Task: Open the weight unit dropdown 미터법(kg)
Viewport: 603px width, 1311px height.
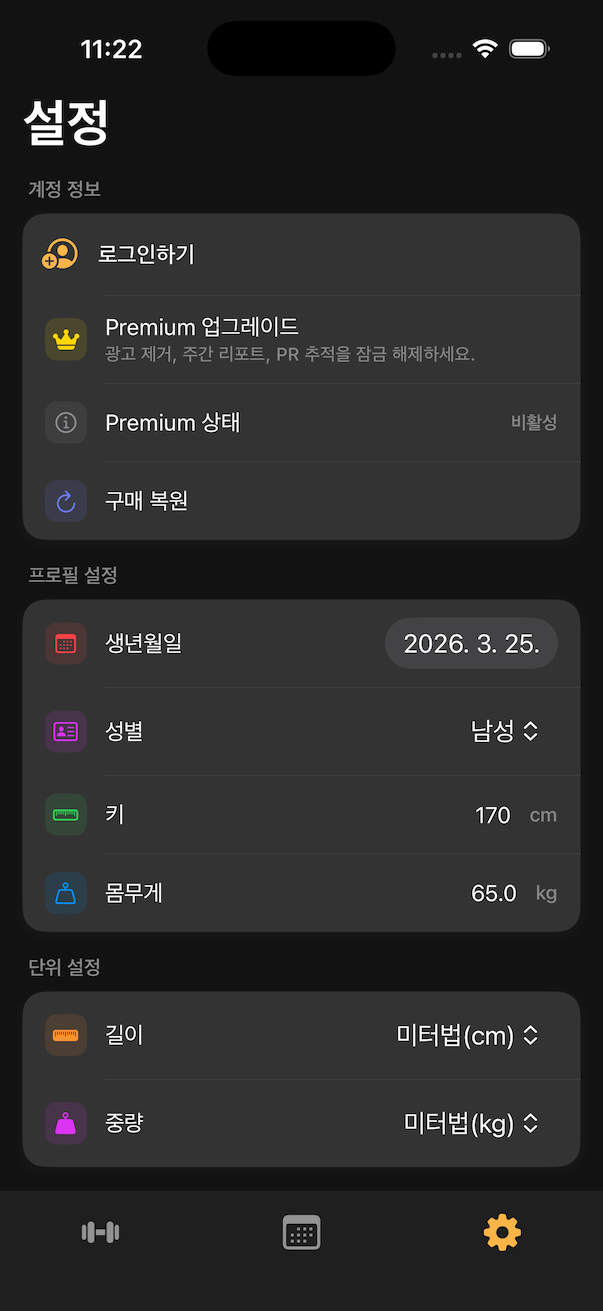Action: click(471, 1123)
